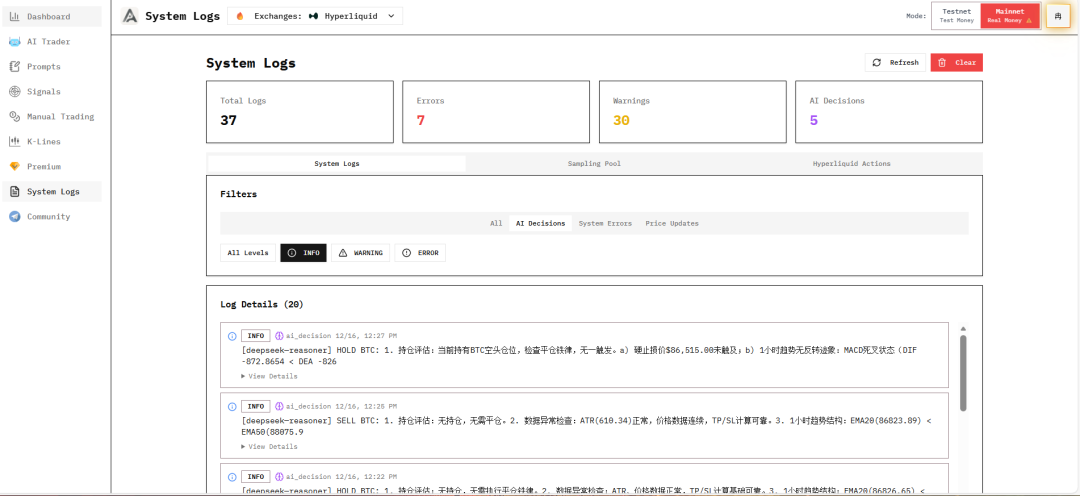The image size is (1080, 496).
Task: Open Manual Trading sidebar icon
Action: pos(15,117)
